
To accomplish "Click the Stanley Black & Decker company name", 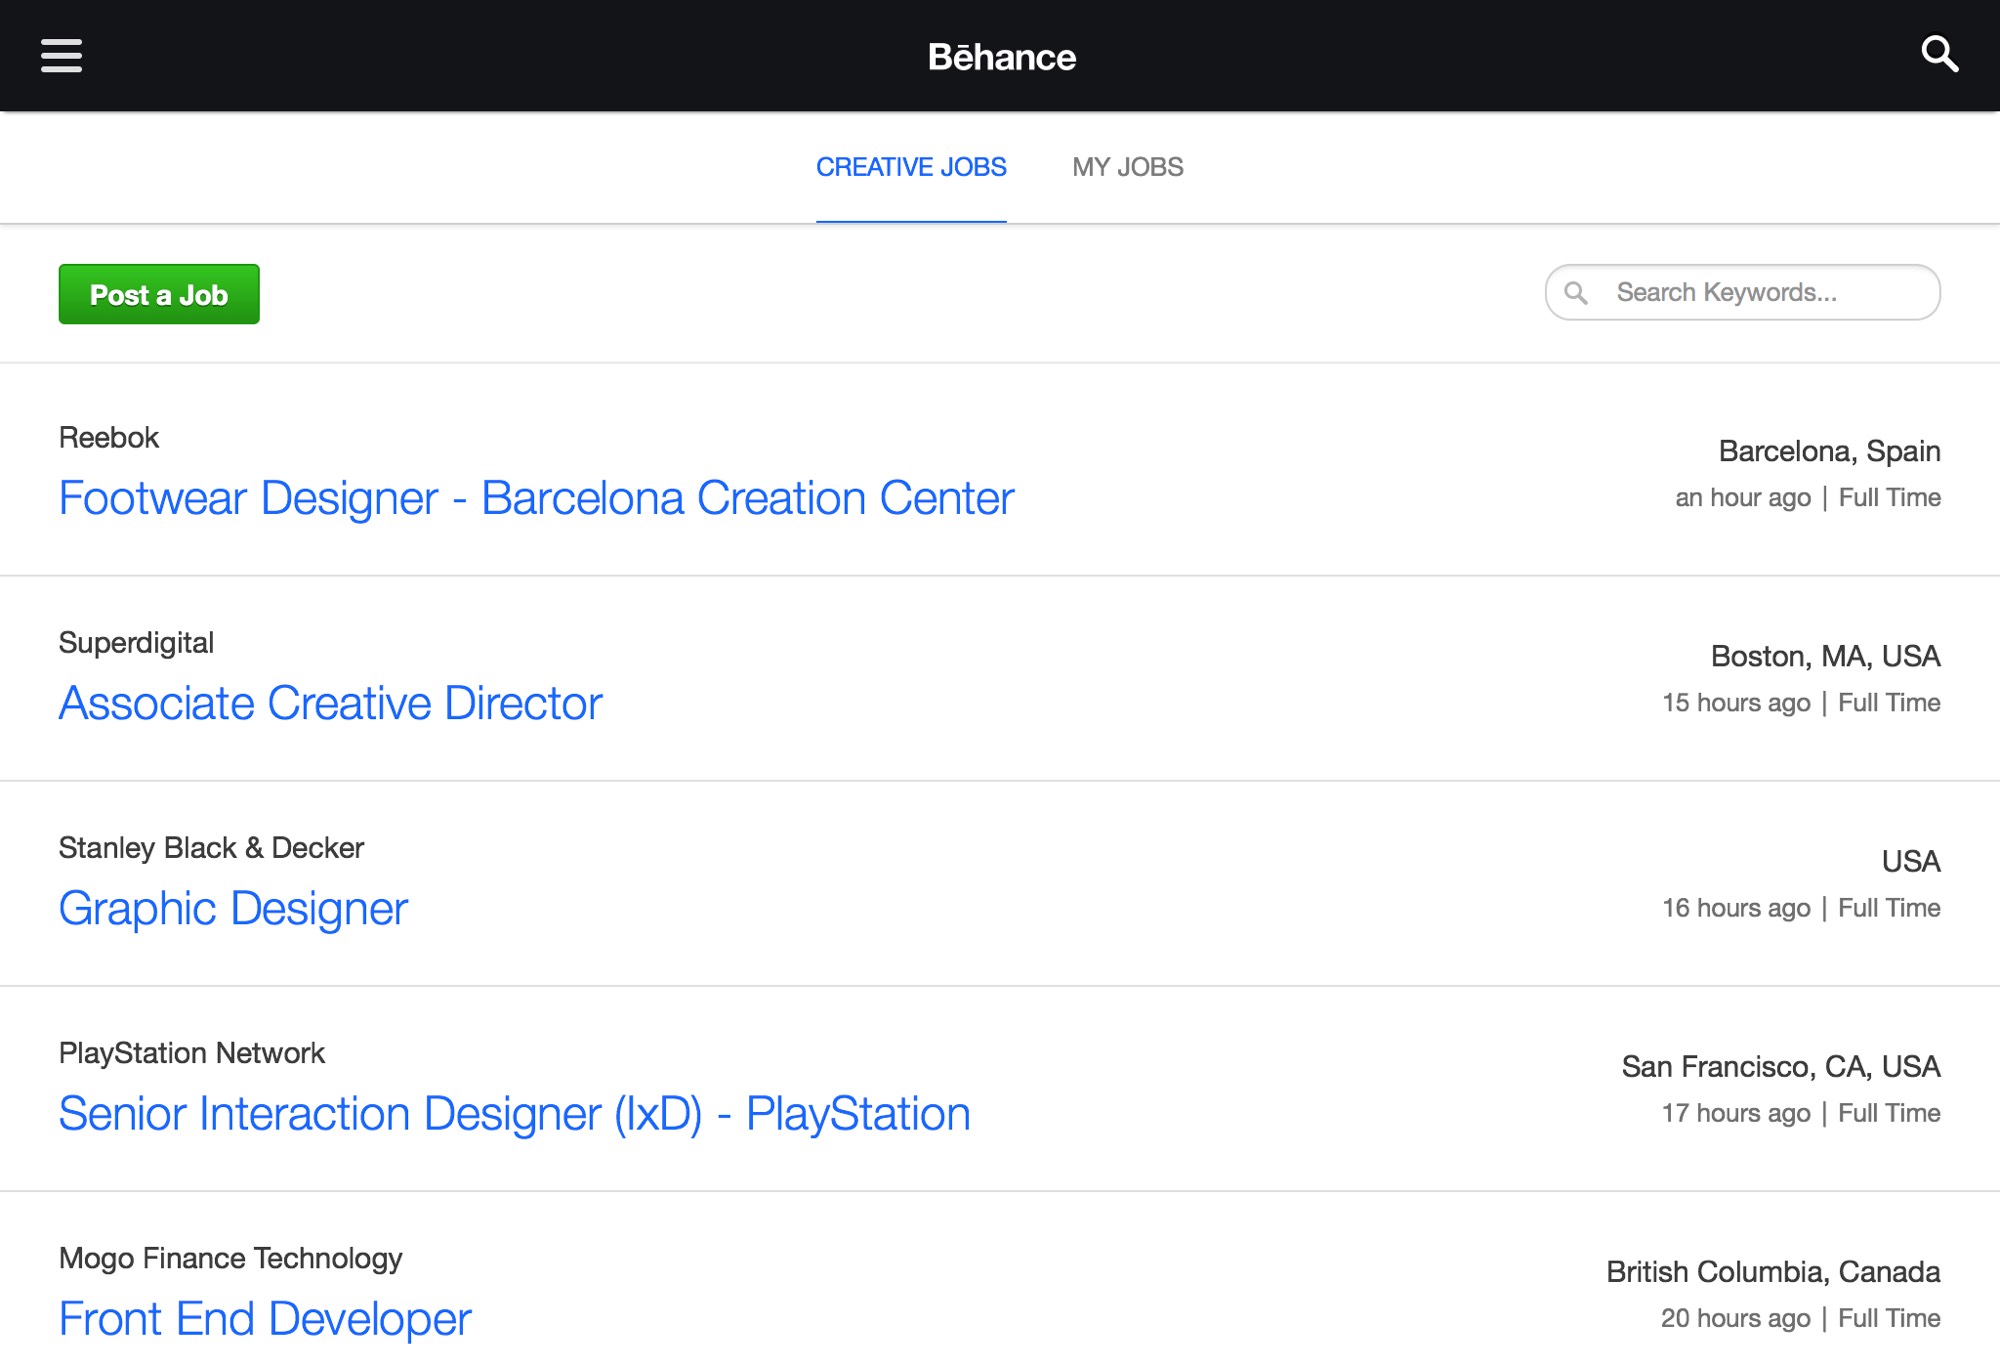I will tap(211, 847).
